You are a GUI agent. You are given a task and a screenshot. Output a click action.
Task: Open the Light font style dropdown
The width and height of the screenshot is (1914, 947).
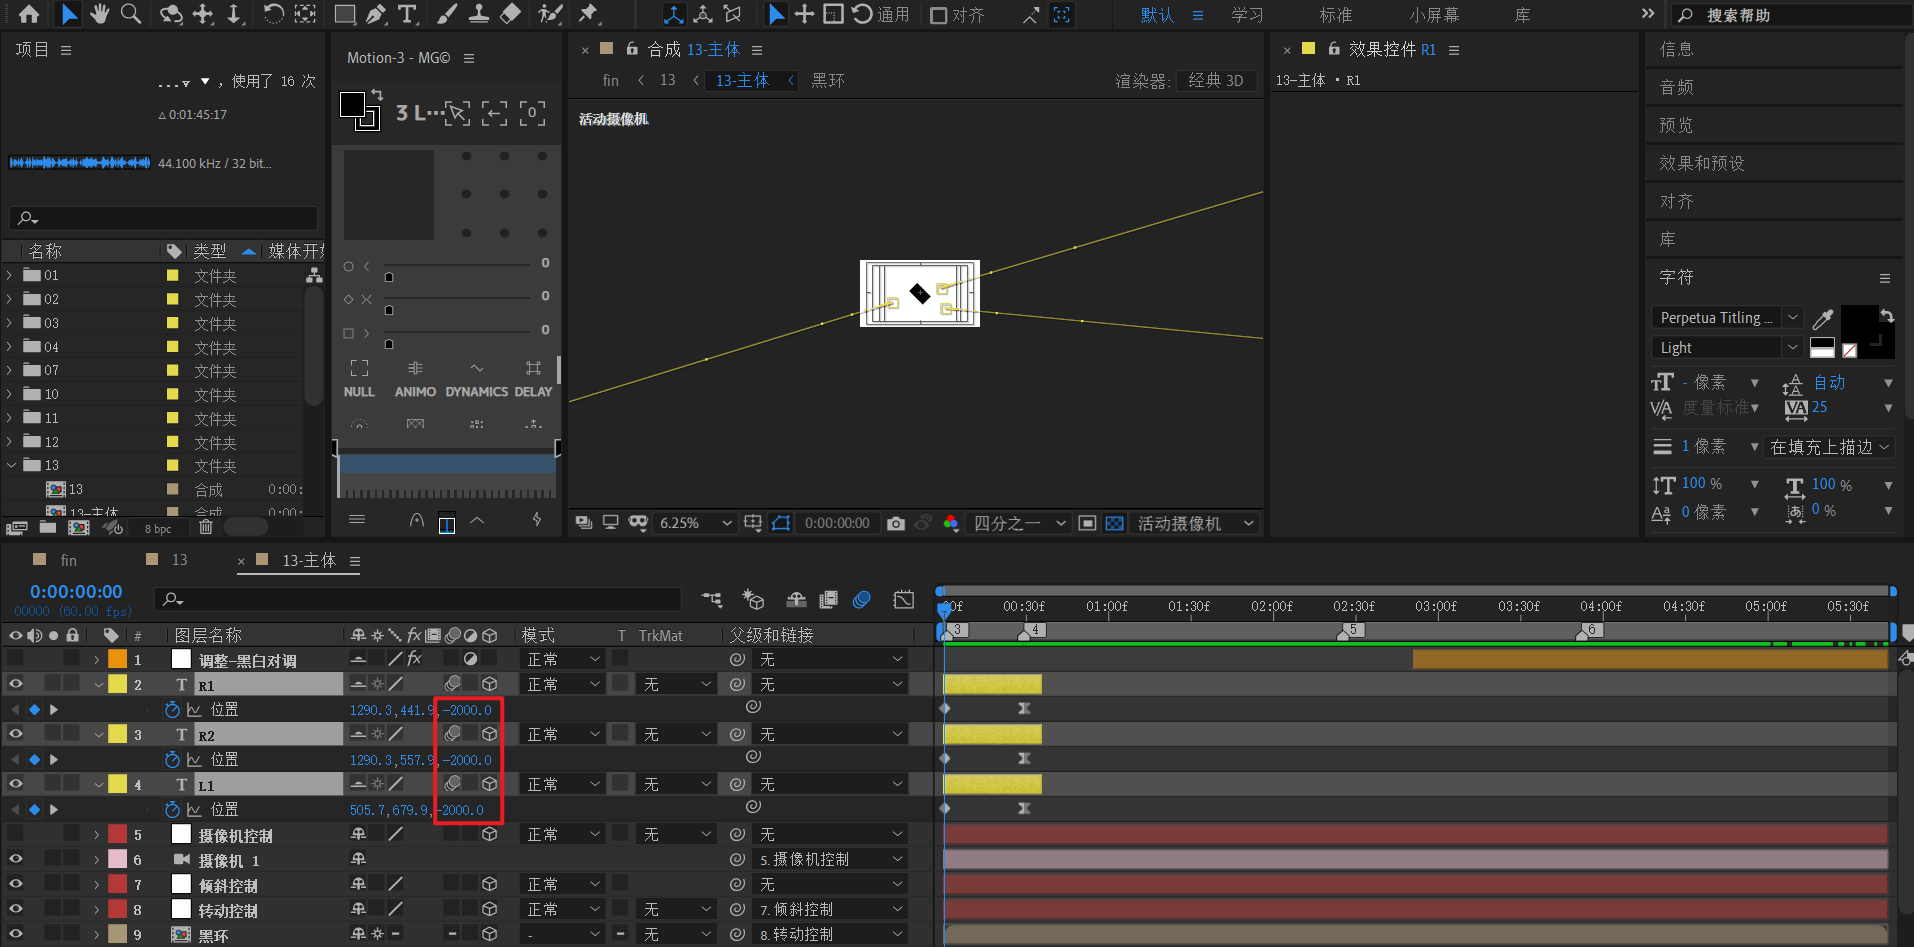click(1726, 347)
